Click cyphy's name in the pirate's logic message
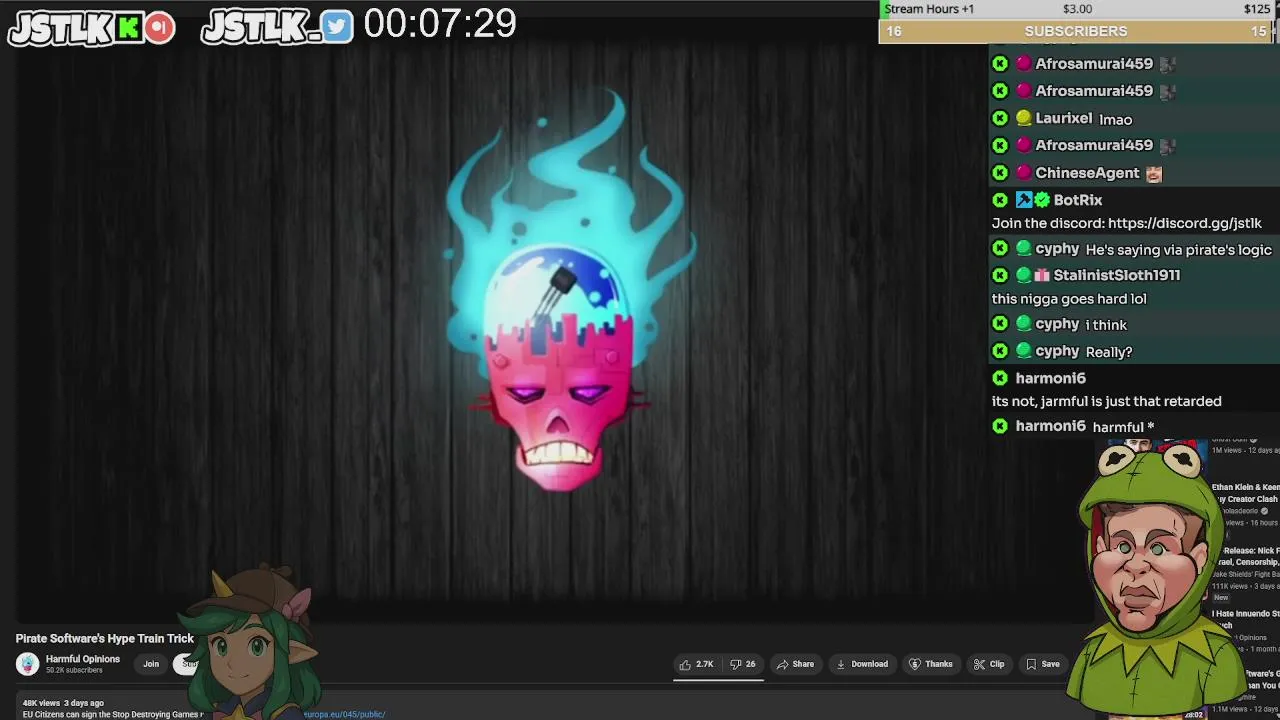The height and width of the screenshot is (720, 1280). [x=1057, y=249]
